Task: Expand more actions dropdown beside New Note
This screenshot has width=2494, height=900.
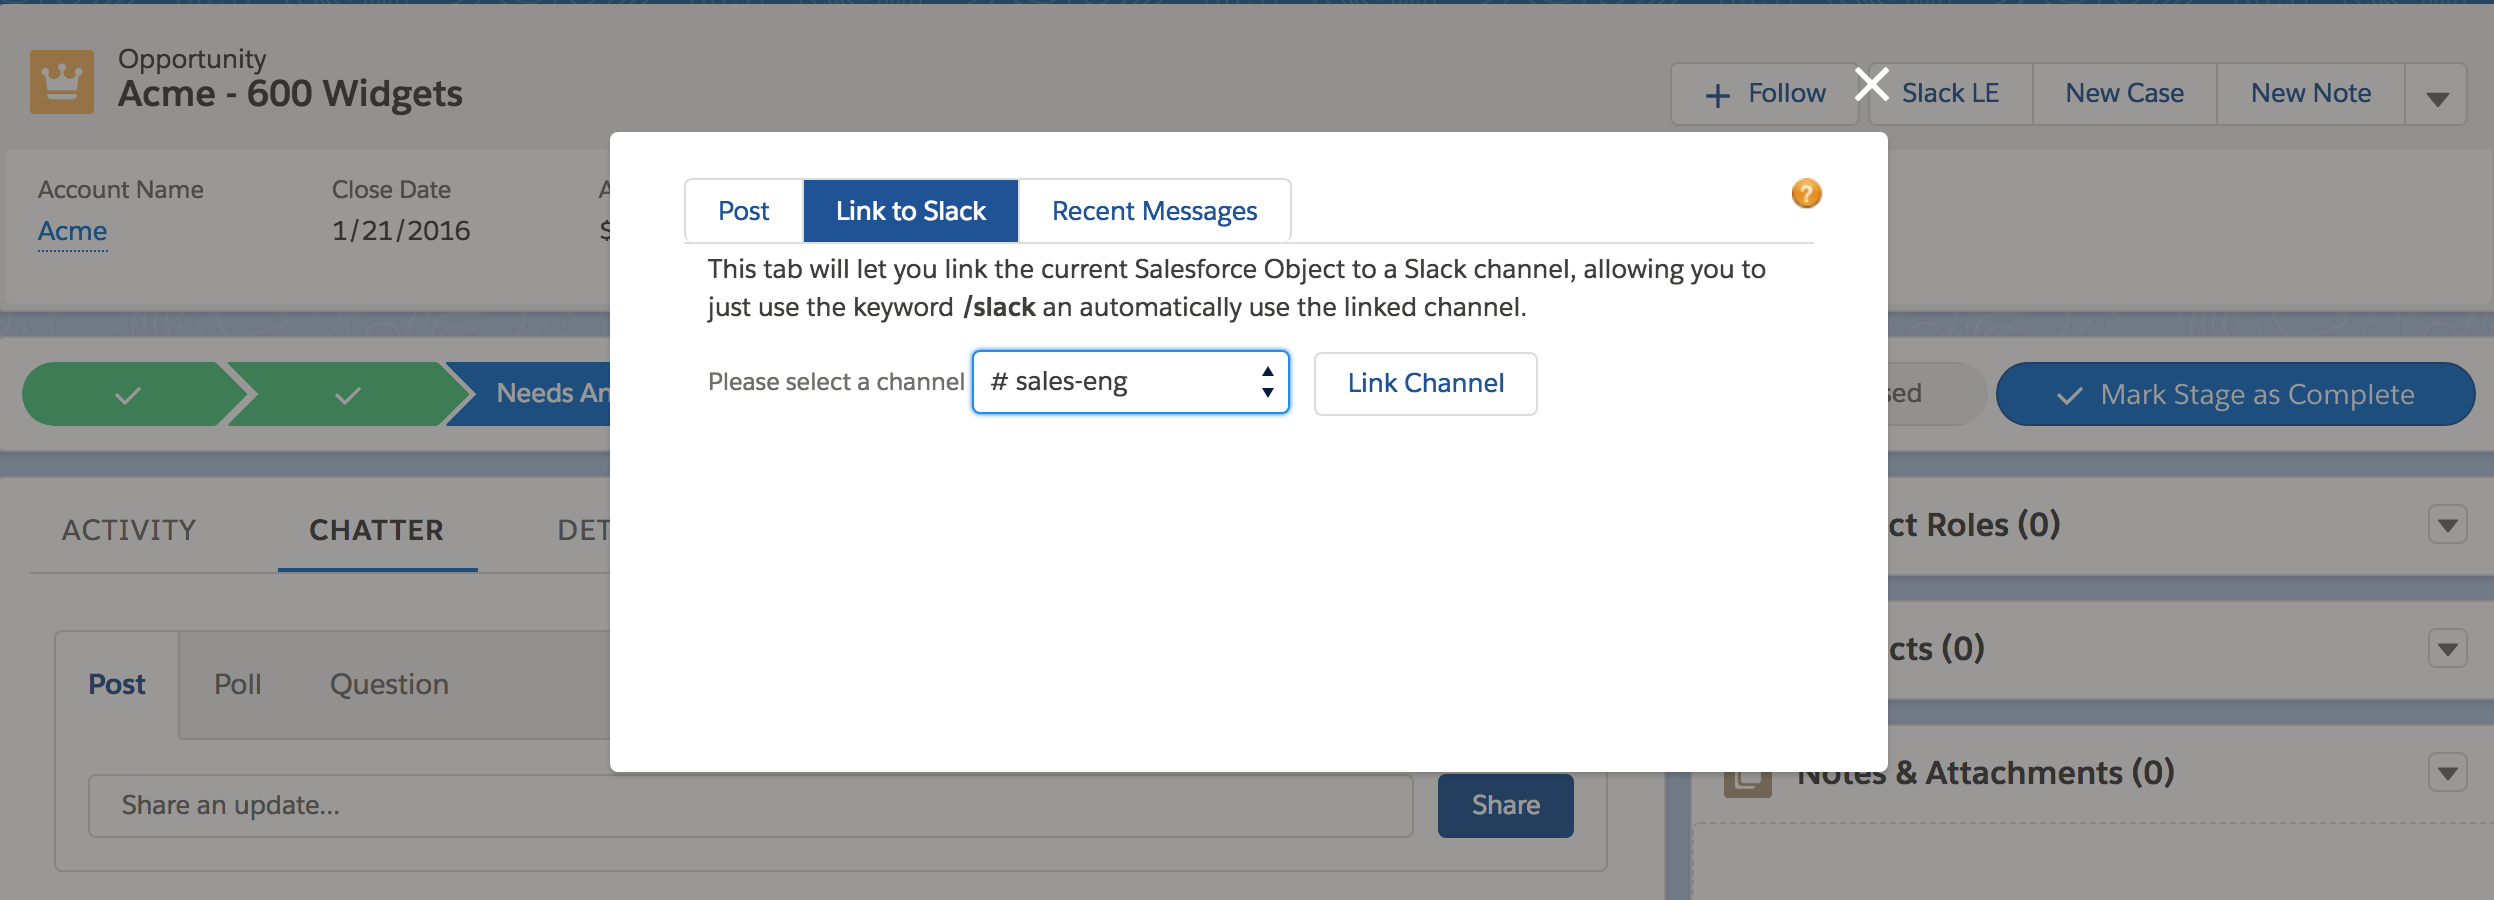Action: (x=2437, y=95)
